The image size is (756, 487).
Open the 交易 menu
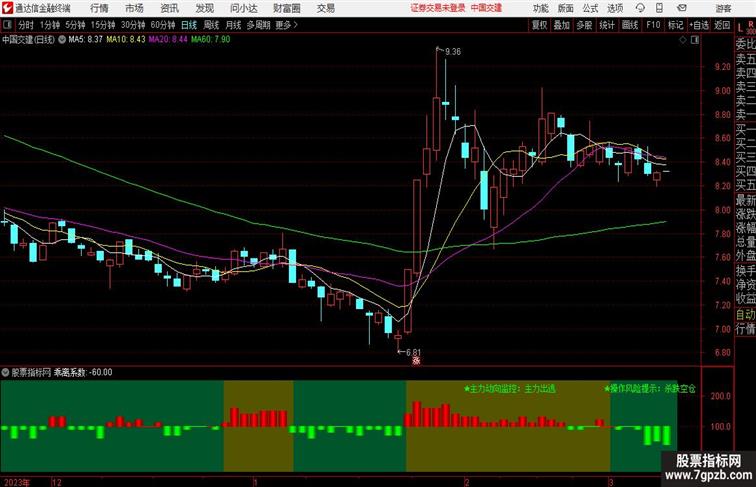coord(325,8)
